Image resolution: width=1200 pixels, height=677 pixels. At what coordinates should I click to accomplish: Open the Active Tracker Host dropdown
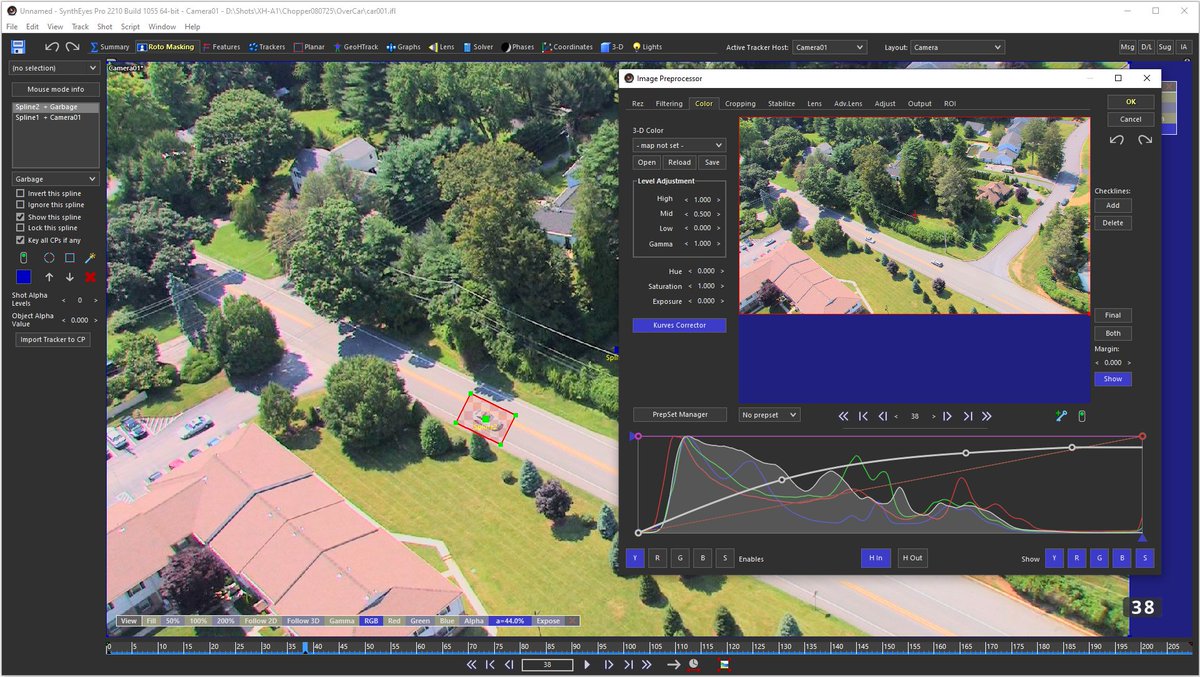pyautogui.click(x=832, y=46)
